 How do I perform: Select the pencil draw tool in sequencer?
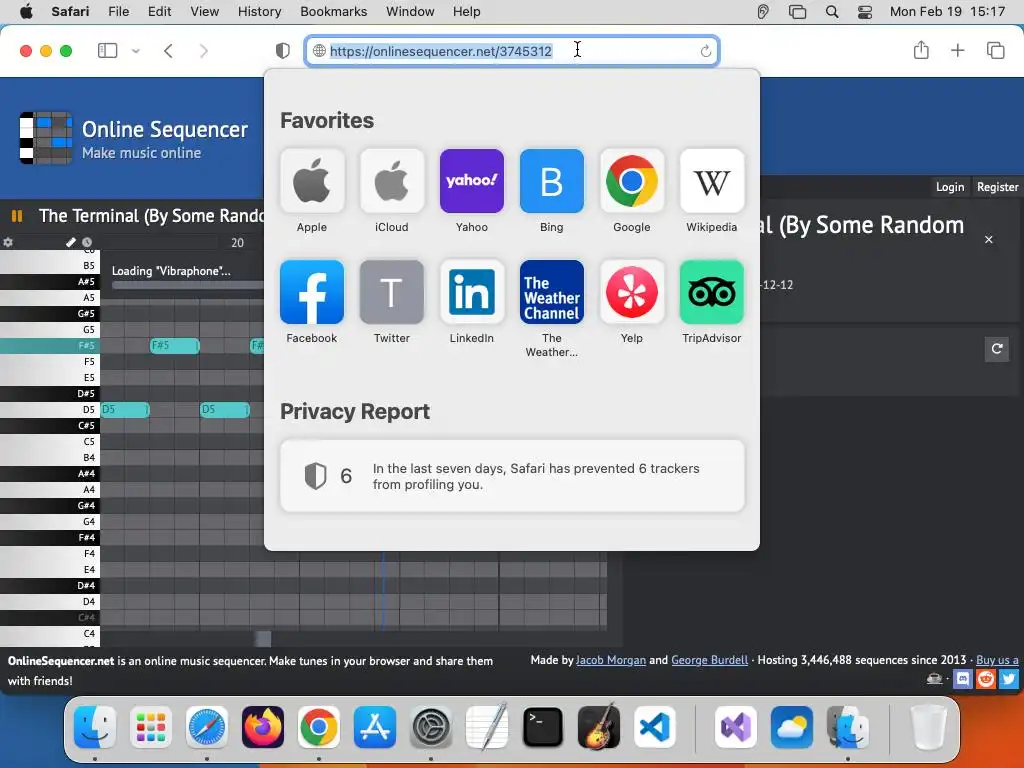tap(71, 242)
